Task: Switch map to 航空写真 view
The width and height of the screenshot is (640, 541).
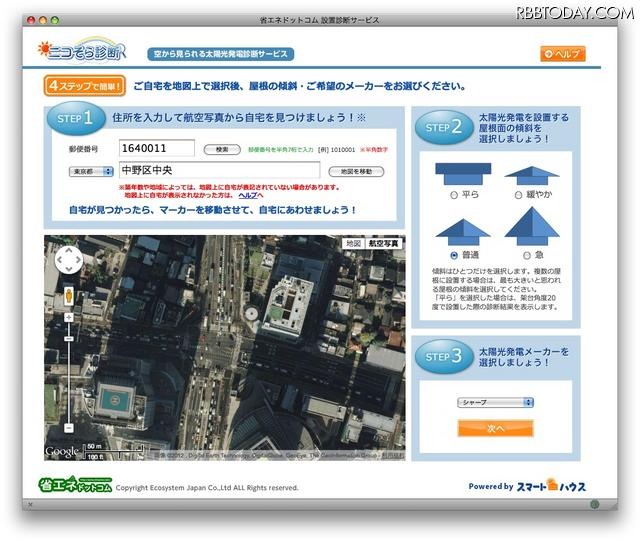Action: click(x=383, y=243)
